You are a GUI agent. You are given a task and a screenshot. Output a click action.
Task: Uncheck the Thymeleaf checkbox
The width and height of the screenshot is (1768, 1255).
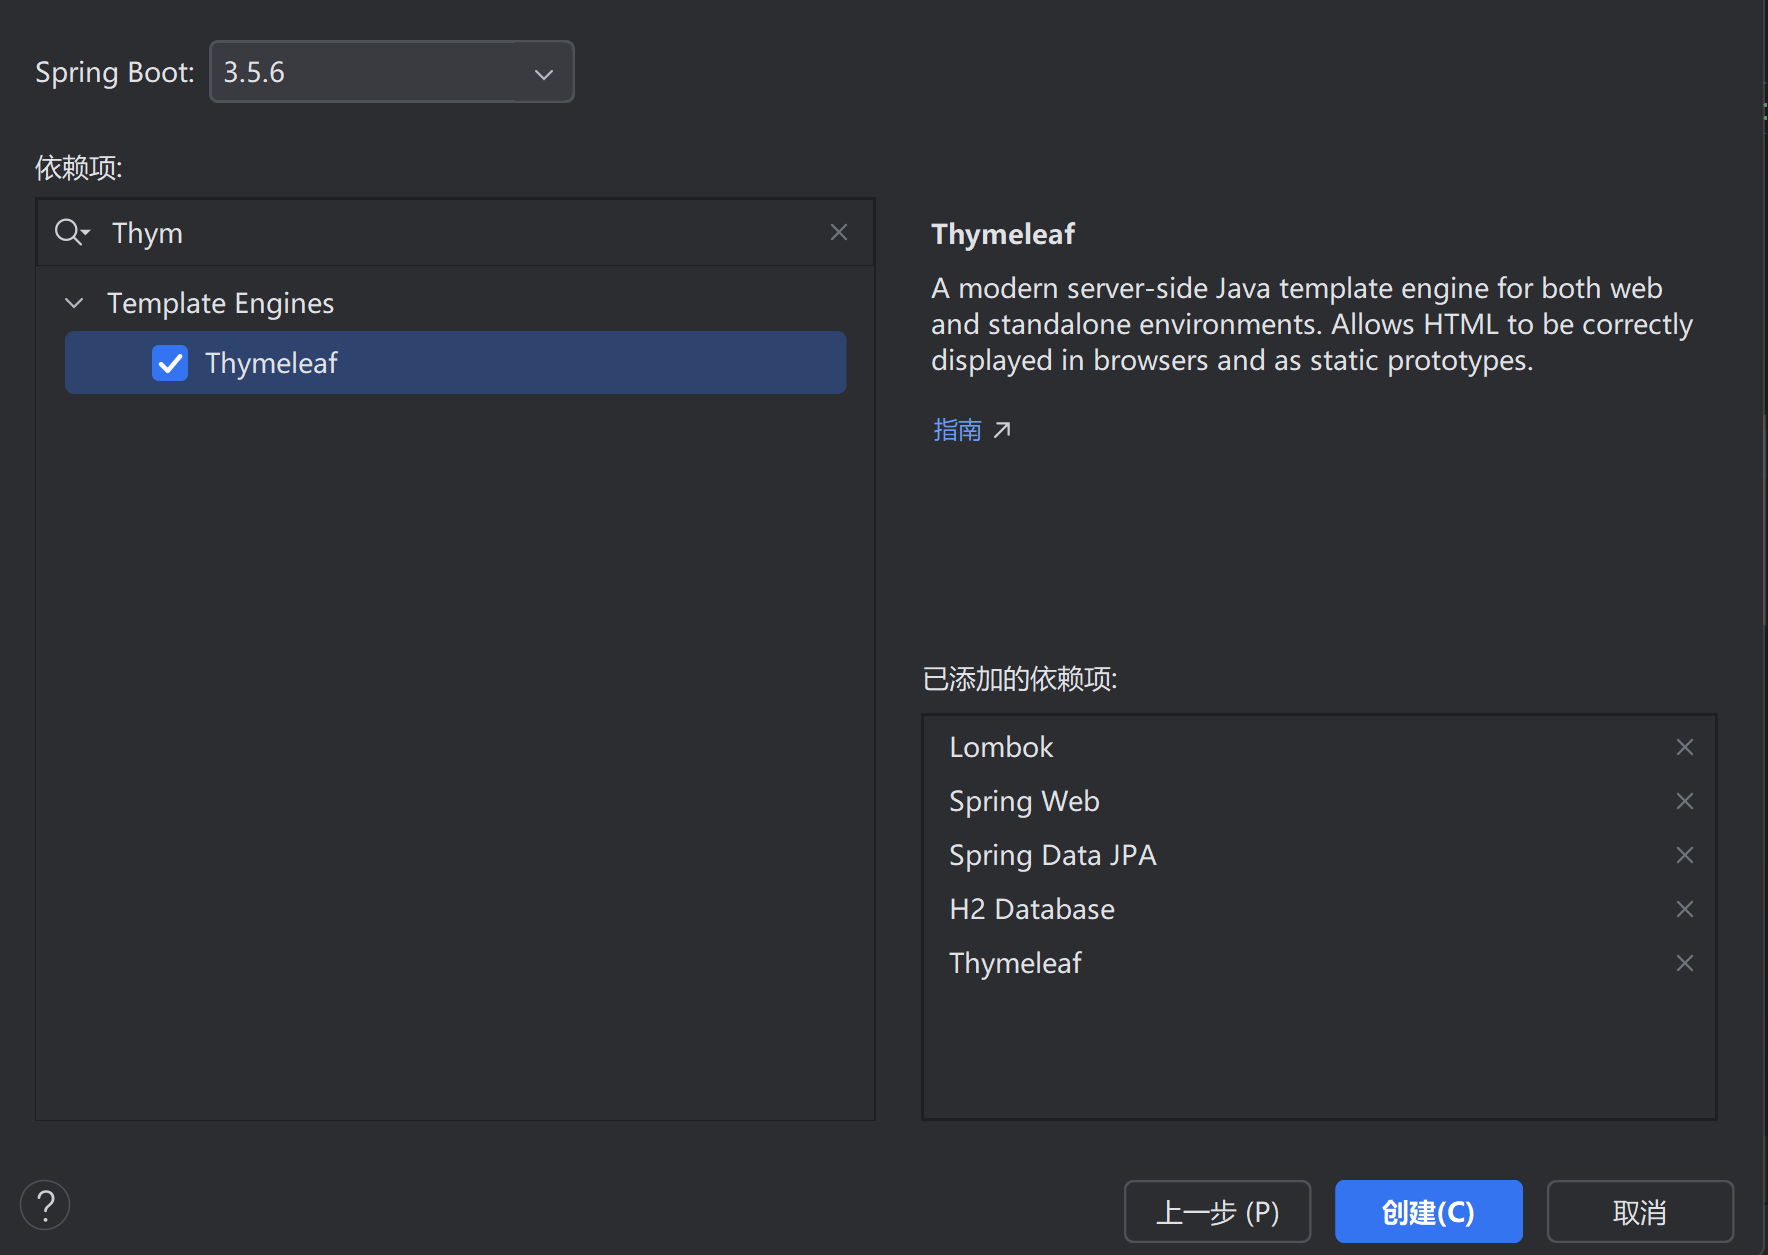(170, 363)
